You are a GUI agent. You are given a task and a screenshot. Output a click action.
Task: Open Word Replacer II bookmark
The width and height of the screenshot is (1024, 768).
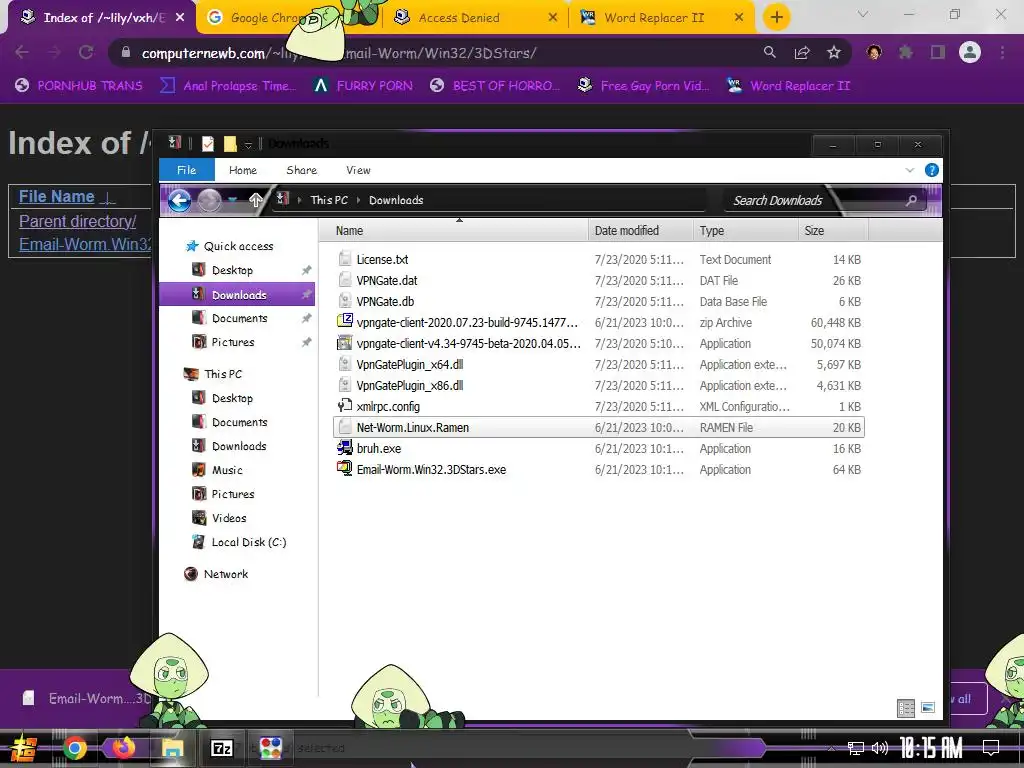tap(789, 86)
